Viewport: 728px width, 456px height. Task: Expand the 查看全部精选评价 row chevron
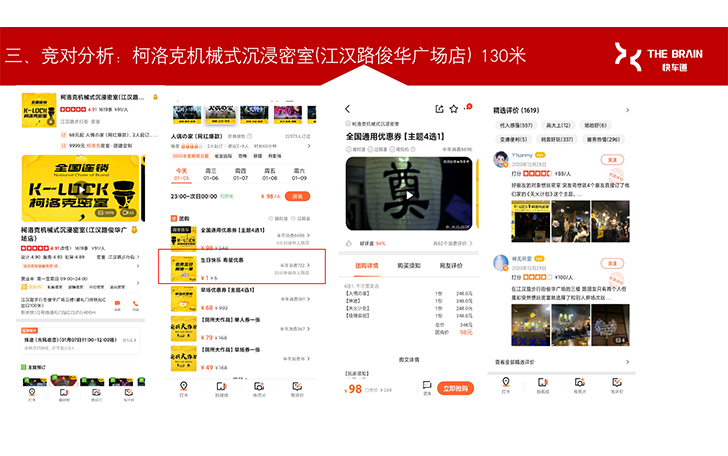click(627, 362)
